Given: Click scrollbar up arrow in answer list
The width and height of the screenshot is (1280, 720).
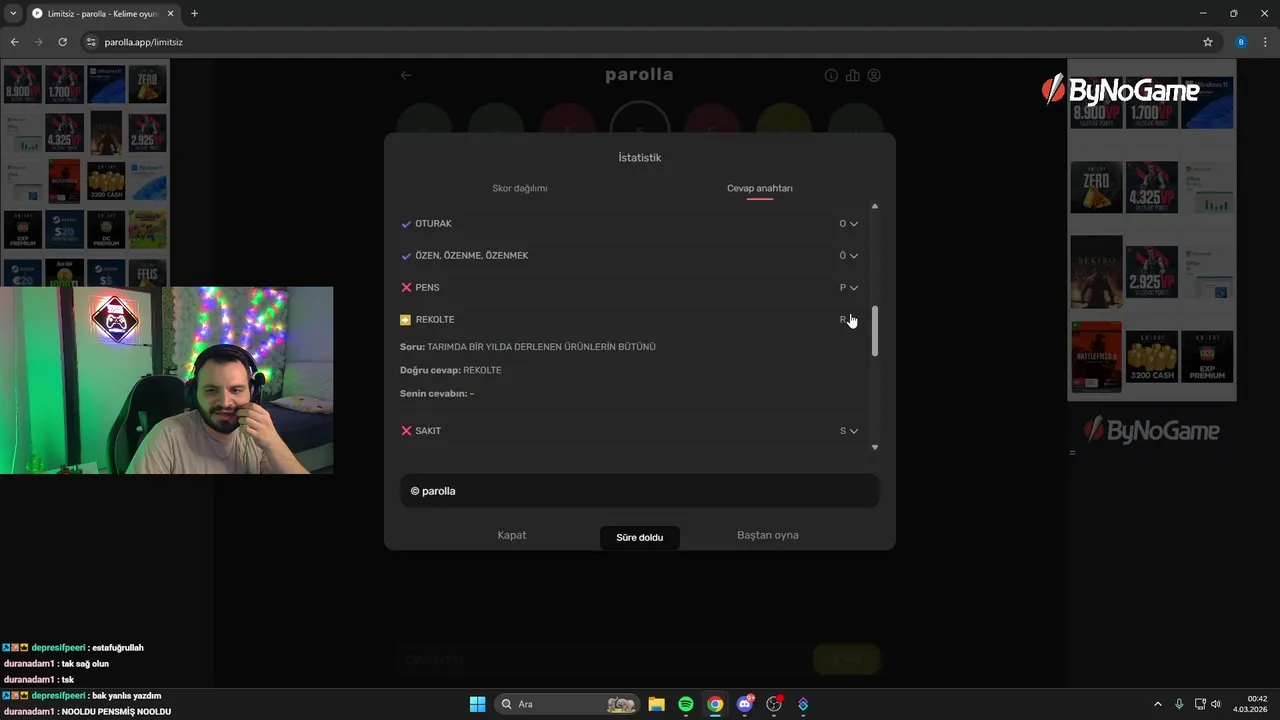Looking at the screenshot, I should point(875,206).
